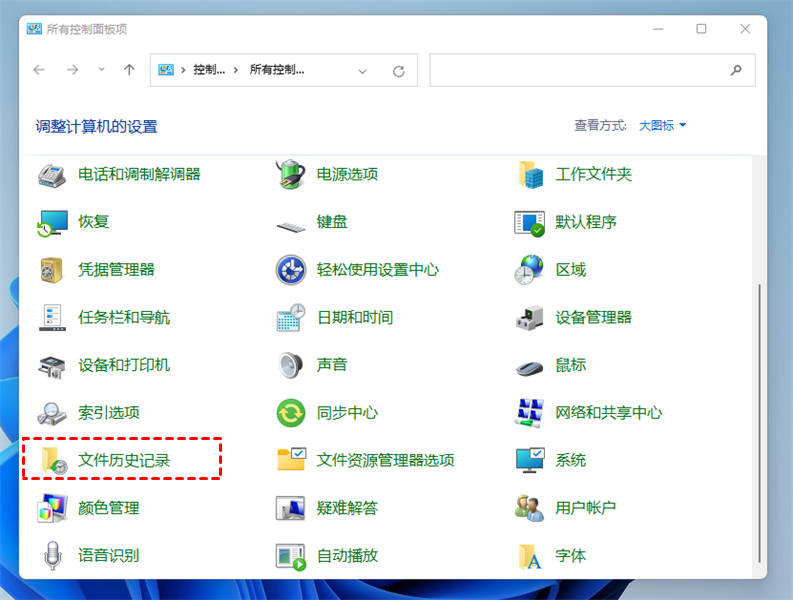This screenshot has width=793, height=600.
Task: Open the 设备管理器 link text
Action: tap(593, 318)
